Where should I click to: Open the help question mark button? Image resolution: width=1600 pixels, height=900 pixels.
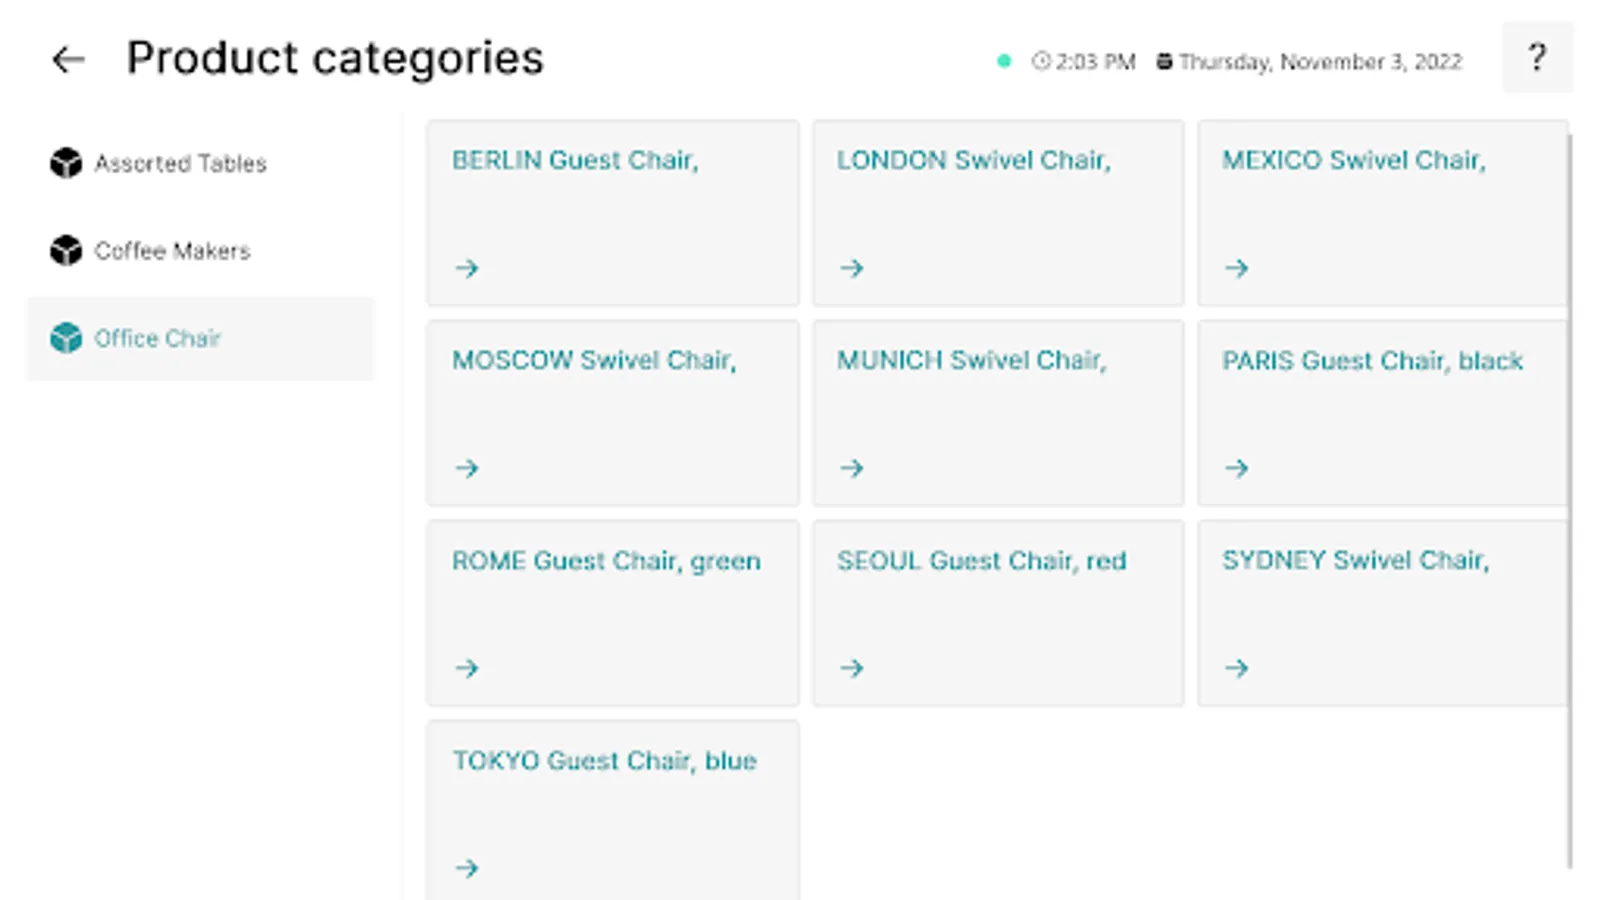coord(1537,58)
